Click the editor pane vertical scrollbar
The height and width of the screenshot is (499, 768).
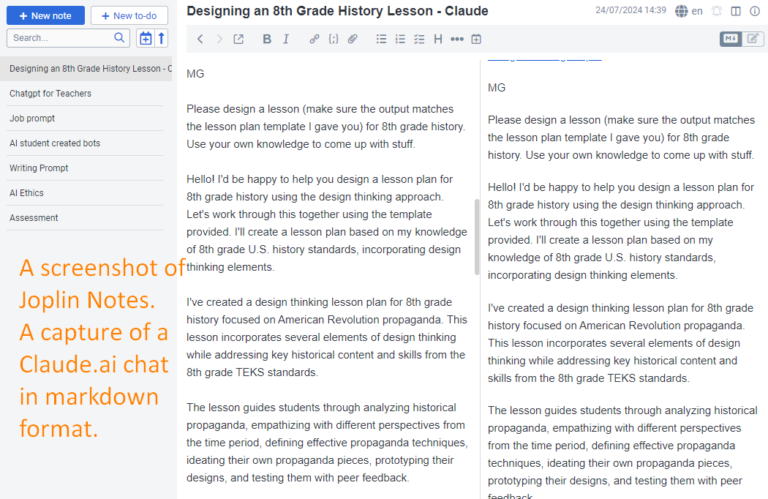coord(477,237)
